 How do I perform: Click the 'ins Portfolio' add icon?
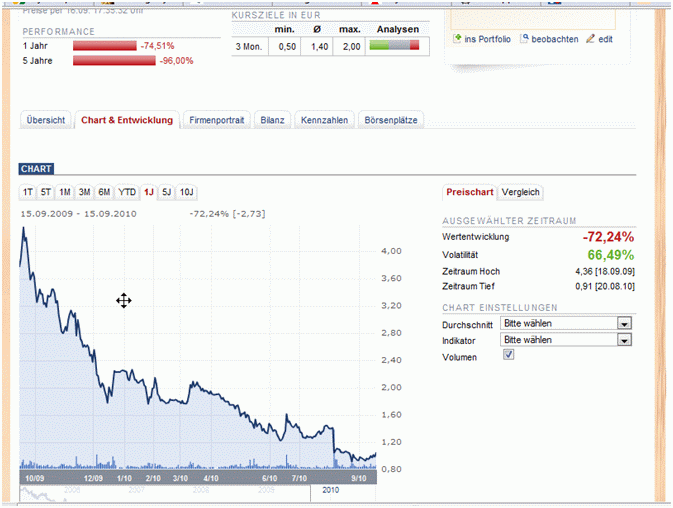458,39
